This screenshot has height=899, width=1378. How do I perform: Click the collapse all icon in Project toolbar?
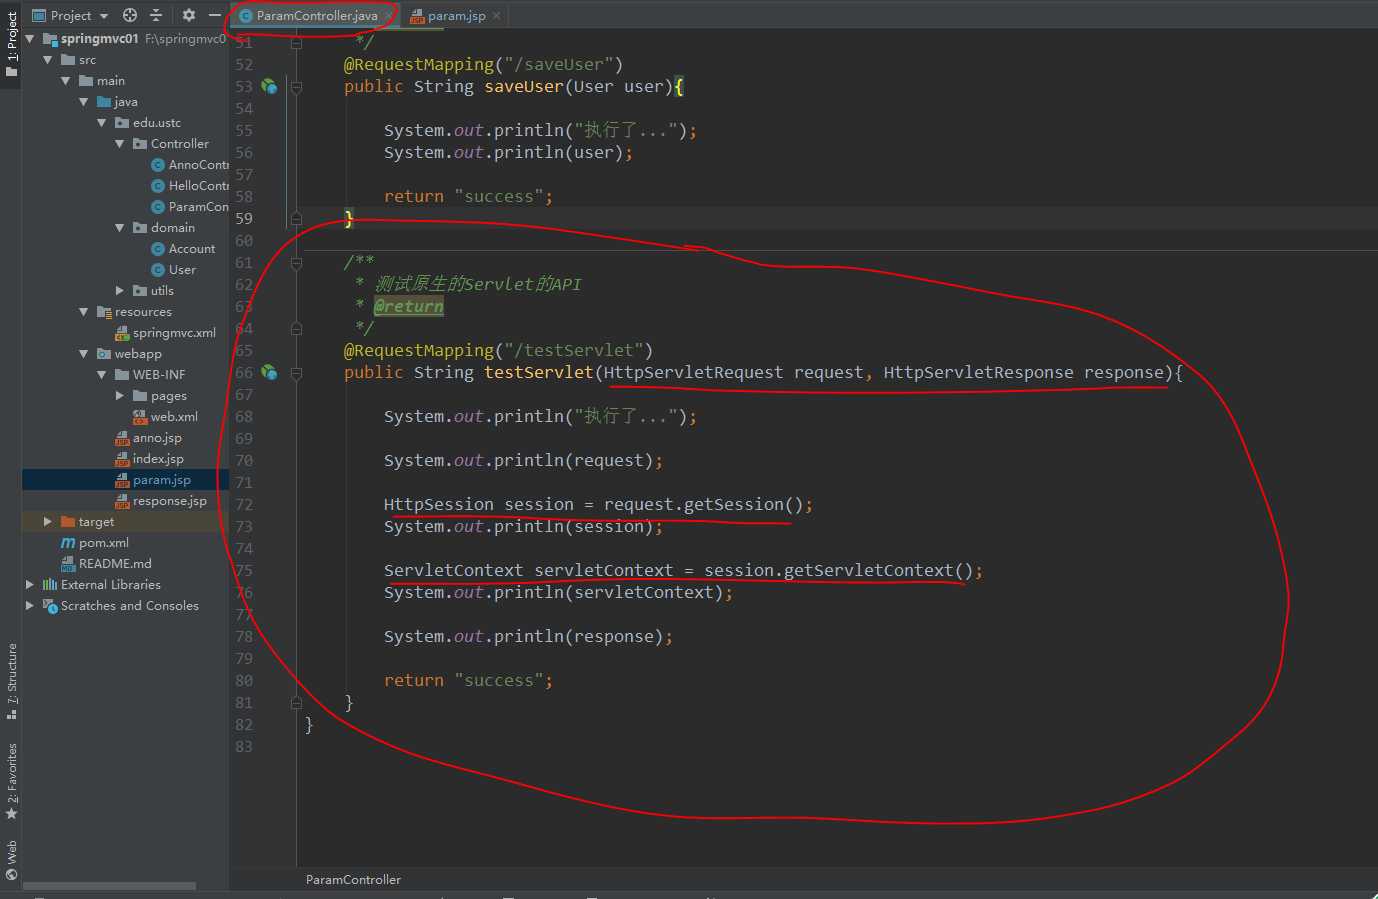(156, 15)
